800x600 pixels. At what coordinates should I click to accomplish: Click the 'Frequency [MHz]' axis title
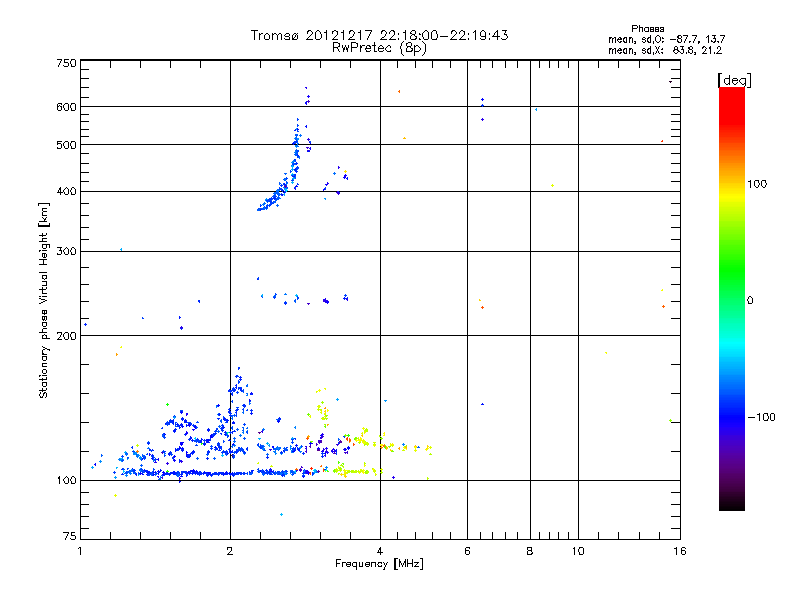coord(379,564)
